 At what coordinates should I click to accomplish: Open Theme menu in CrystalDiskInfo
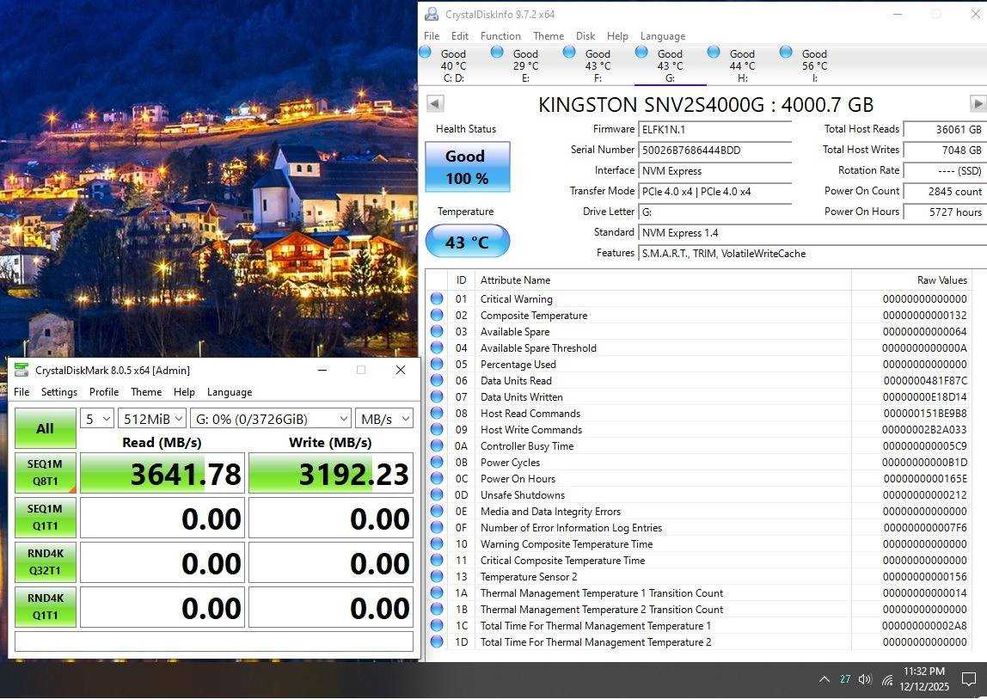(548, 36)
